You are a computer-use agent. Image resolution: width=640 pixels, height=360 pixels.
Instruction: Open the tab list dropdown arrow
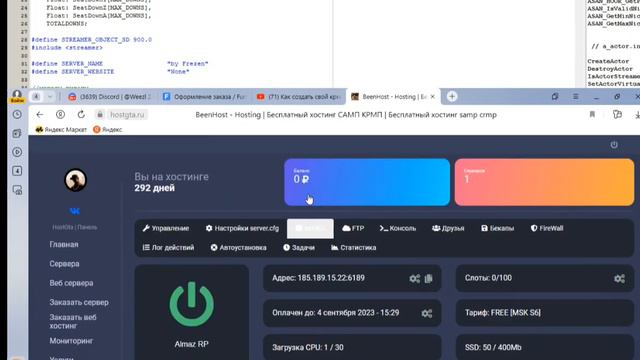(x=50, y=97)
